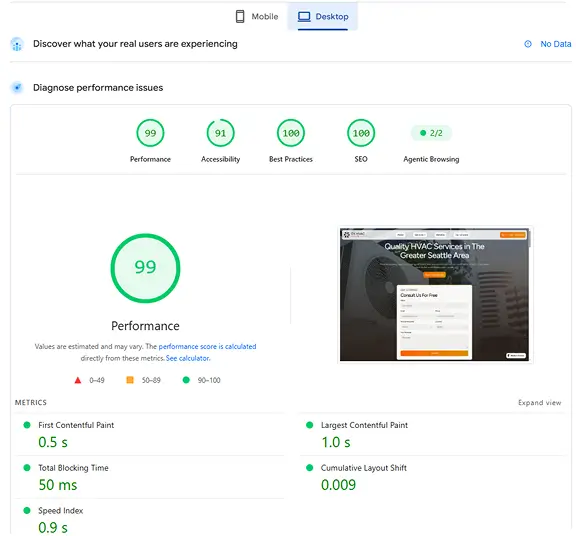Click the Diagnose performance issues icon

click(17, 87)
